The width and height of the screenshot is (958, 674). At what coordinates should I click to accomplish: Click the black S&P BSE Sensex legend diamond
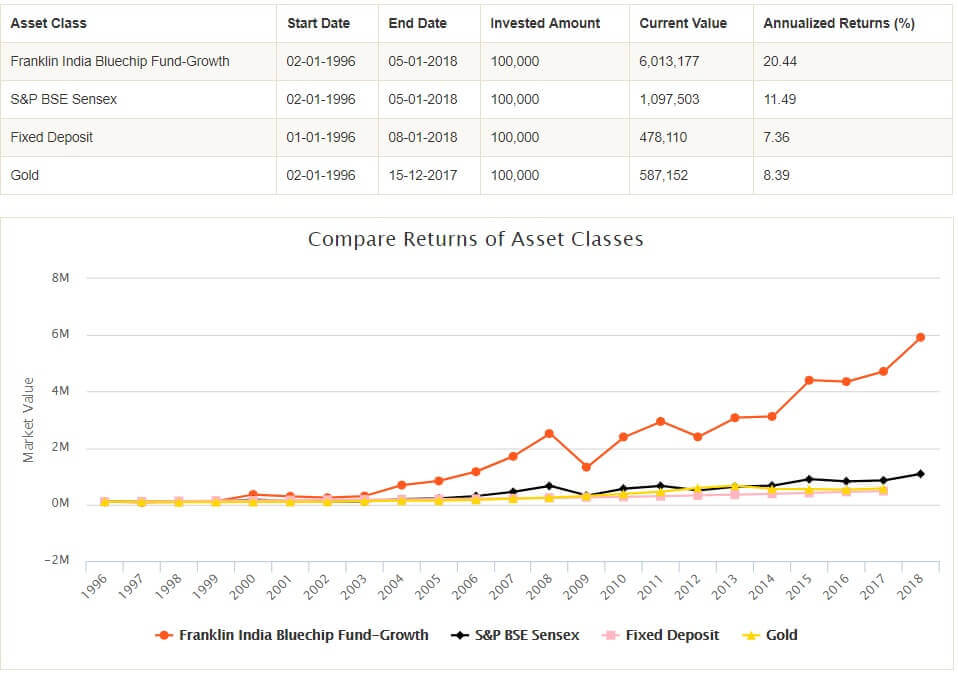pos(461,635)
